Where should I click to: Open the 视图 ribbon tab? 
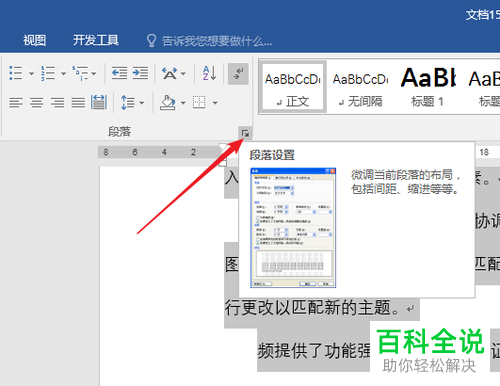point(34,40)
